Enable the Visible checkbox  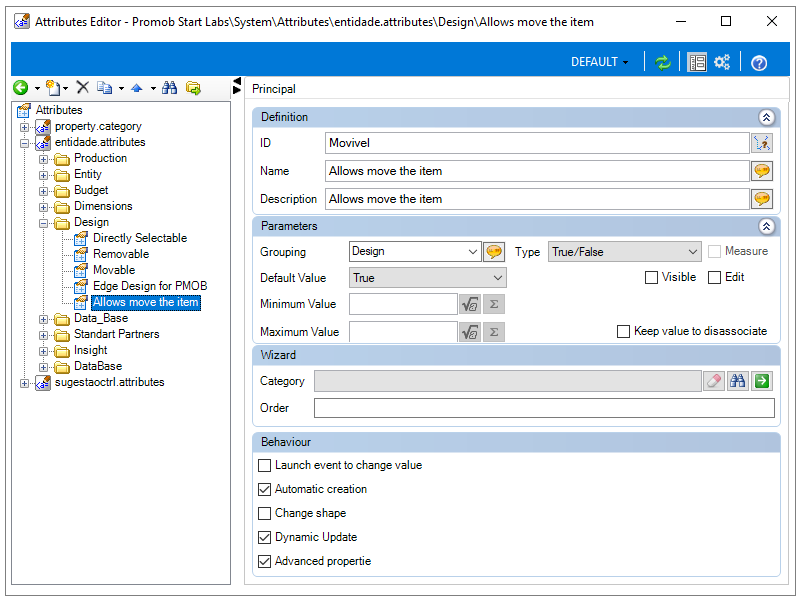tap(651, 277)
